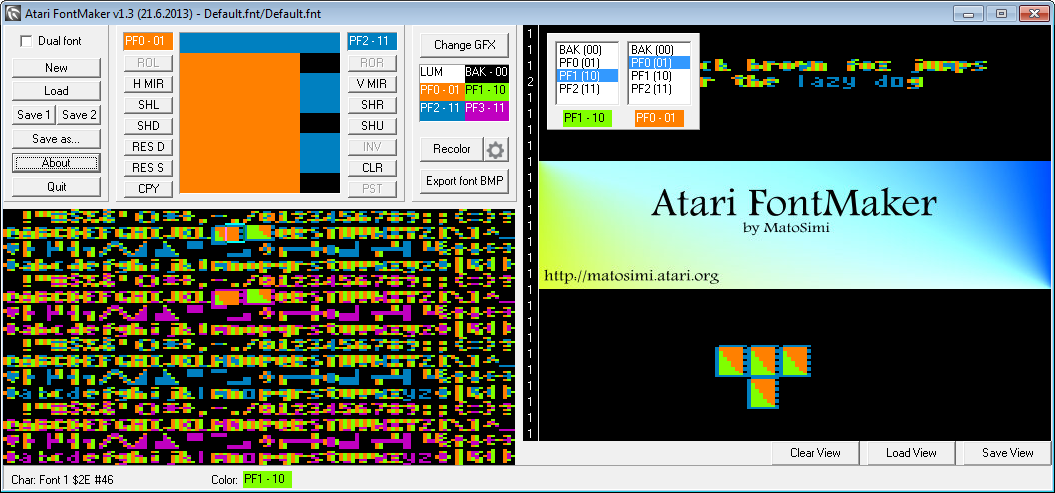Screen dimensions: 1055x493
Task: Select PF1 - 10 green cell in palette grid
Action: click(x=486, y=91)
